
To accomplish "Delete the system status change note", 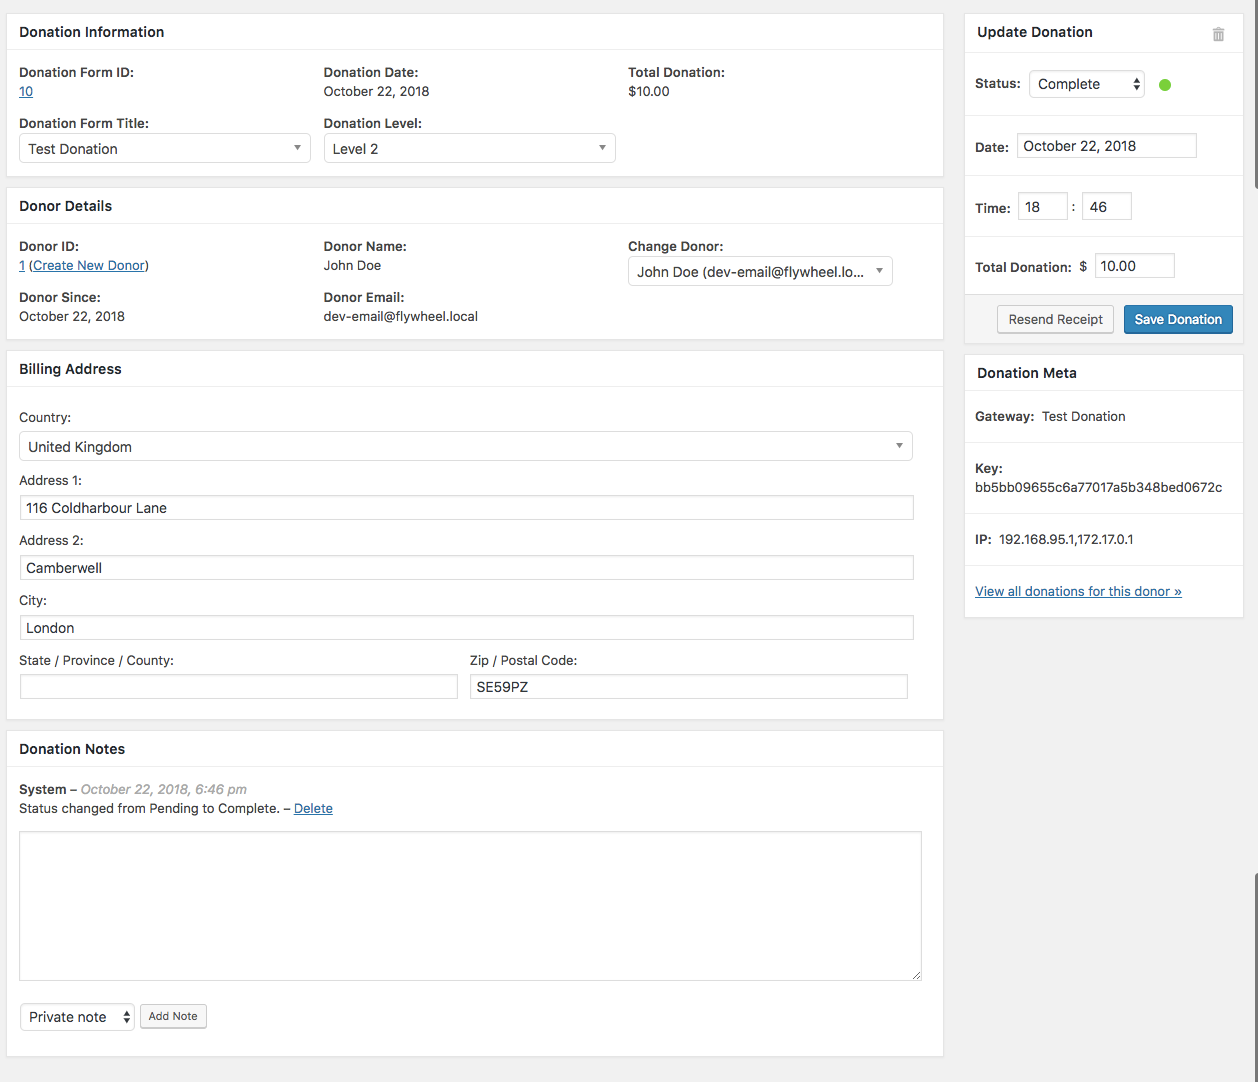I will click(313, 809).
